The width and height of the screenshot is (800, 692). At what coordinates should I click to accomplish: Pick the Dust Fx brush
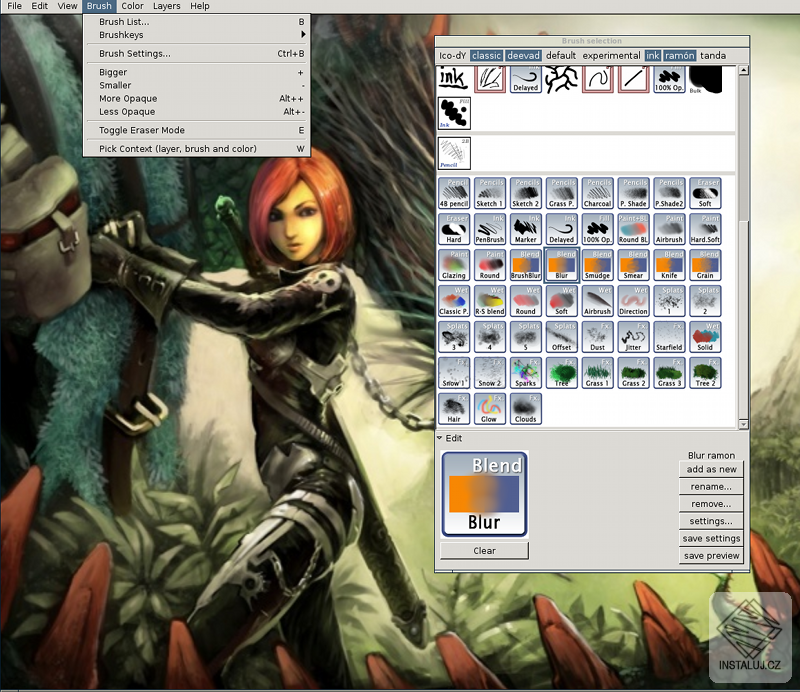click(597, 337)
